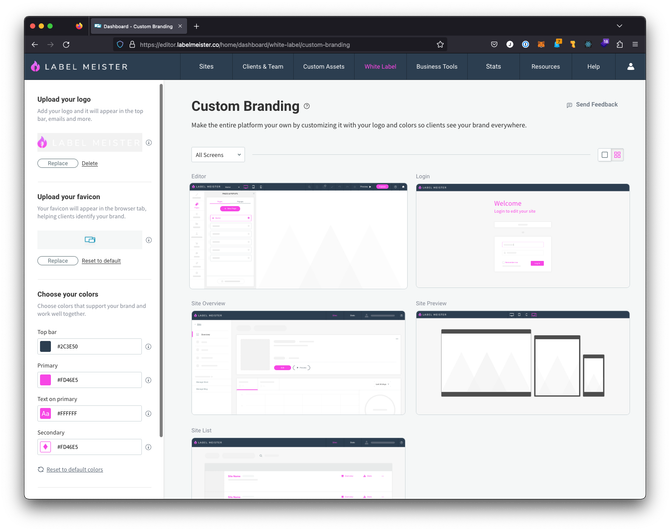
Task: Click Text on primary hex input #FFFFFF
Action: pyautogui.click(x=89, y=414)
